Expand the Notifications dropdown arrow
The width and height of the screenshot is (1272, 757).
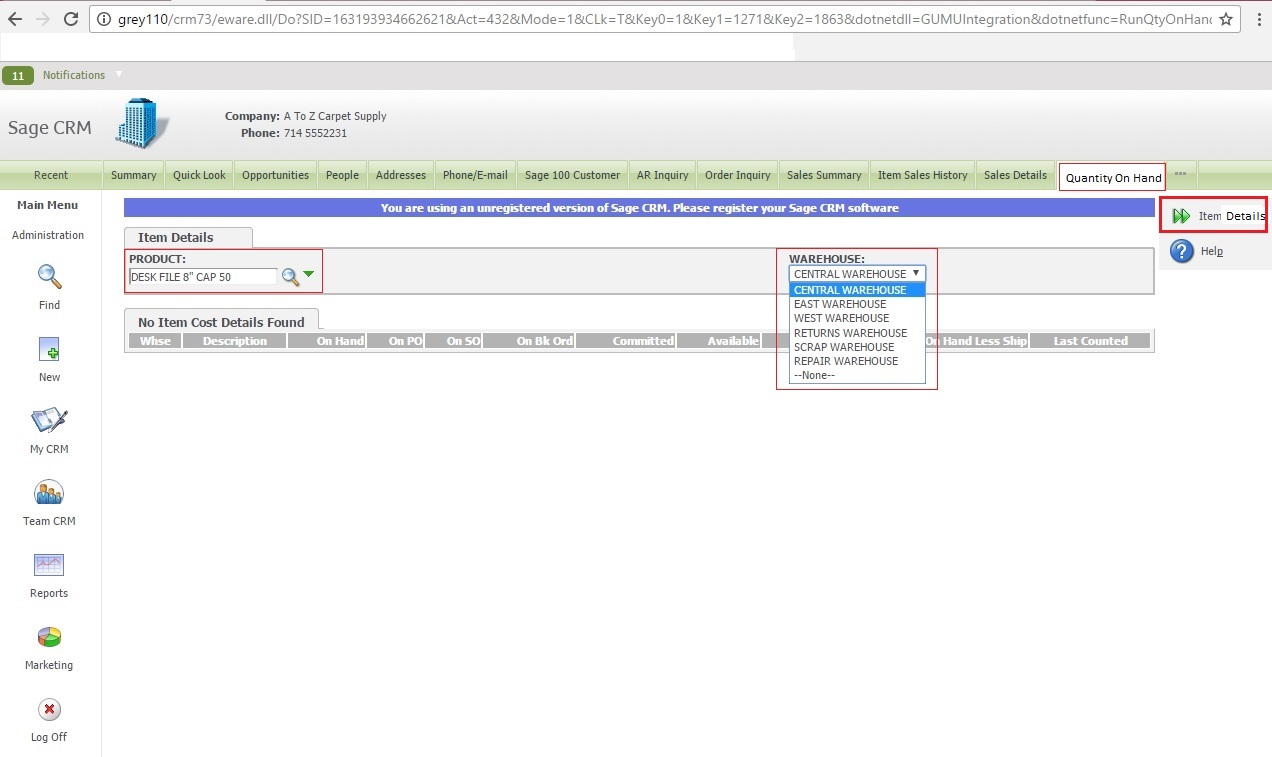pyautogui.click(x=119, y=73)
